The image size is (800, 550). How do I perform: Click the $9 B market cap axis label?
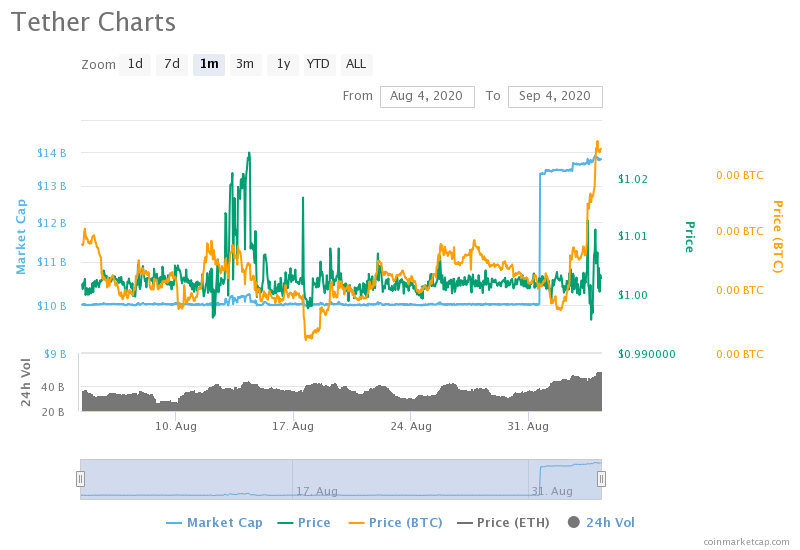55,354
